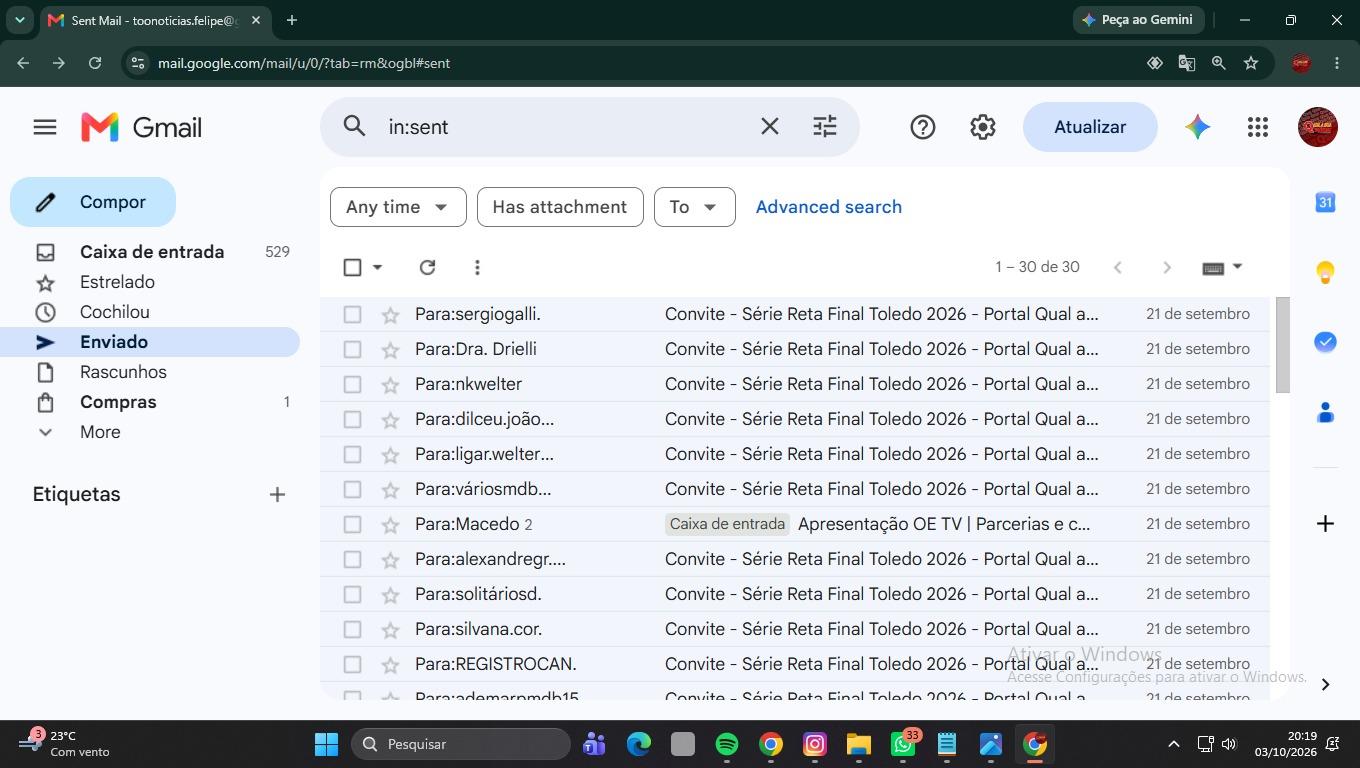
Task: Click the Compor button
Action: 93,202
